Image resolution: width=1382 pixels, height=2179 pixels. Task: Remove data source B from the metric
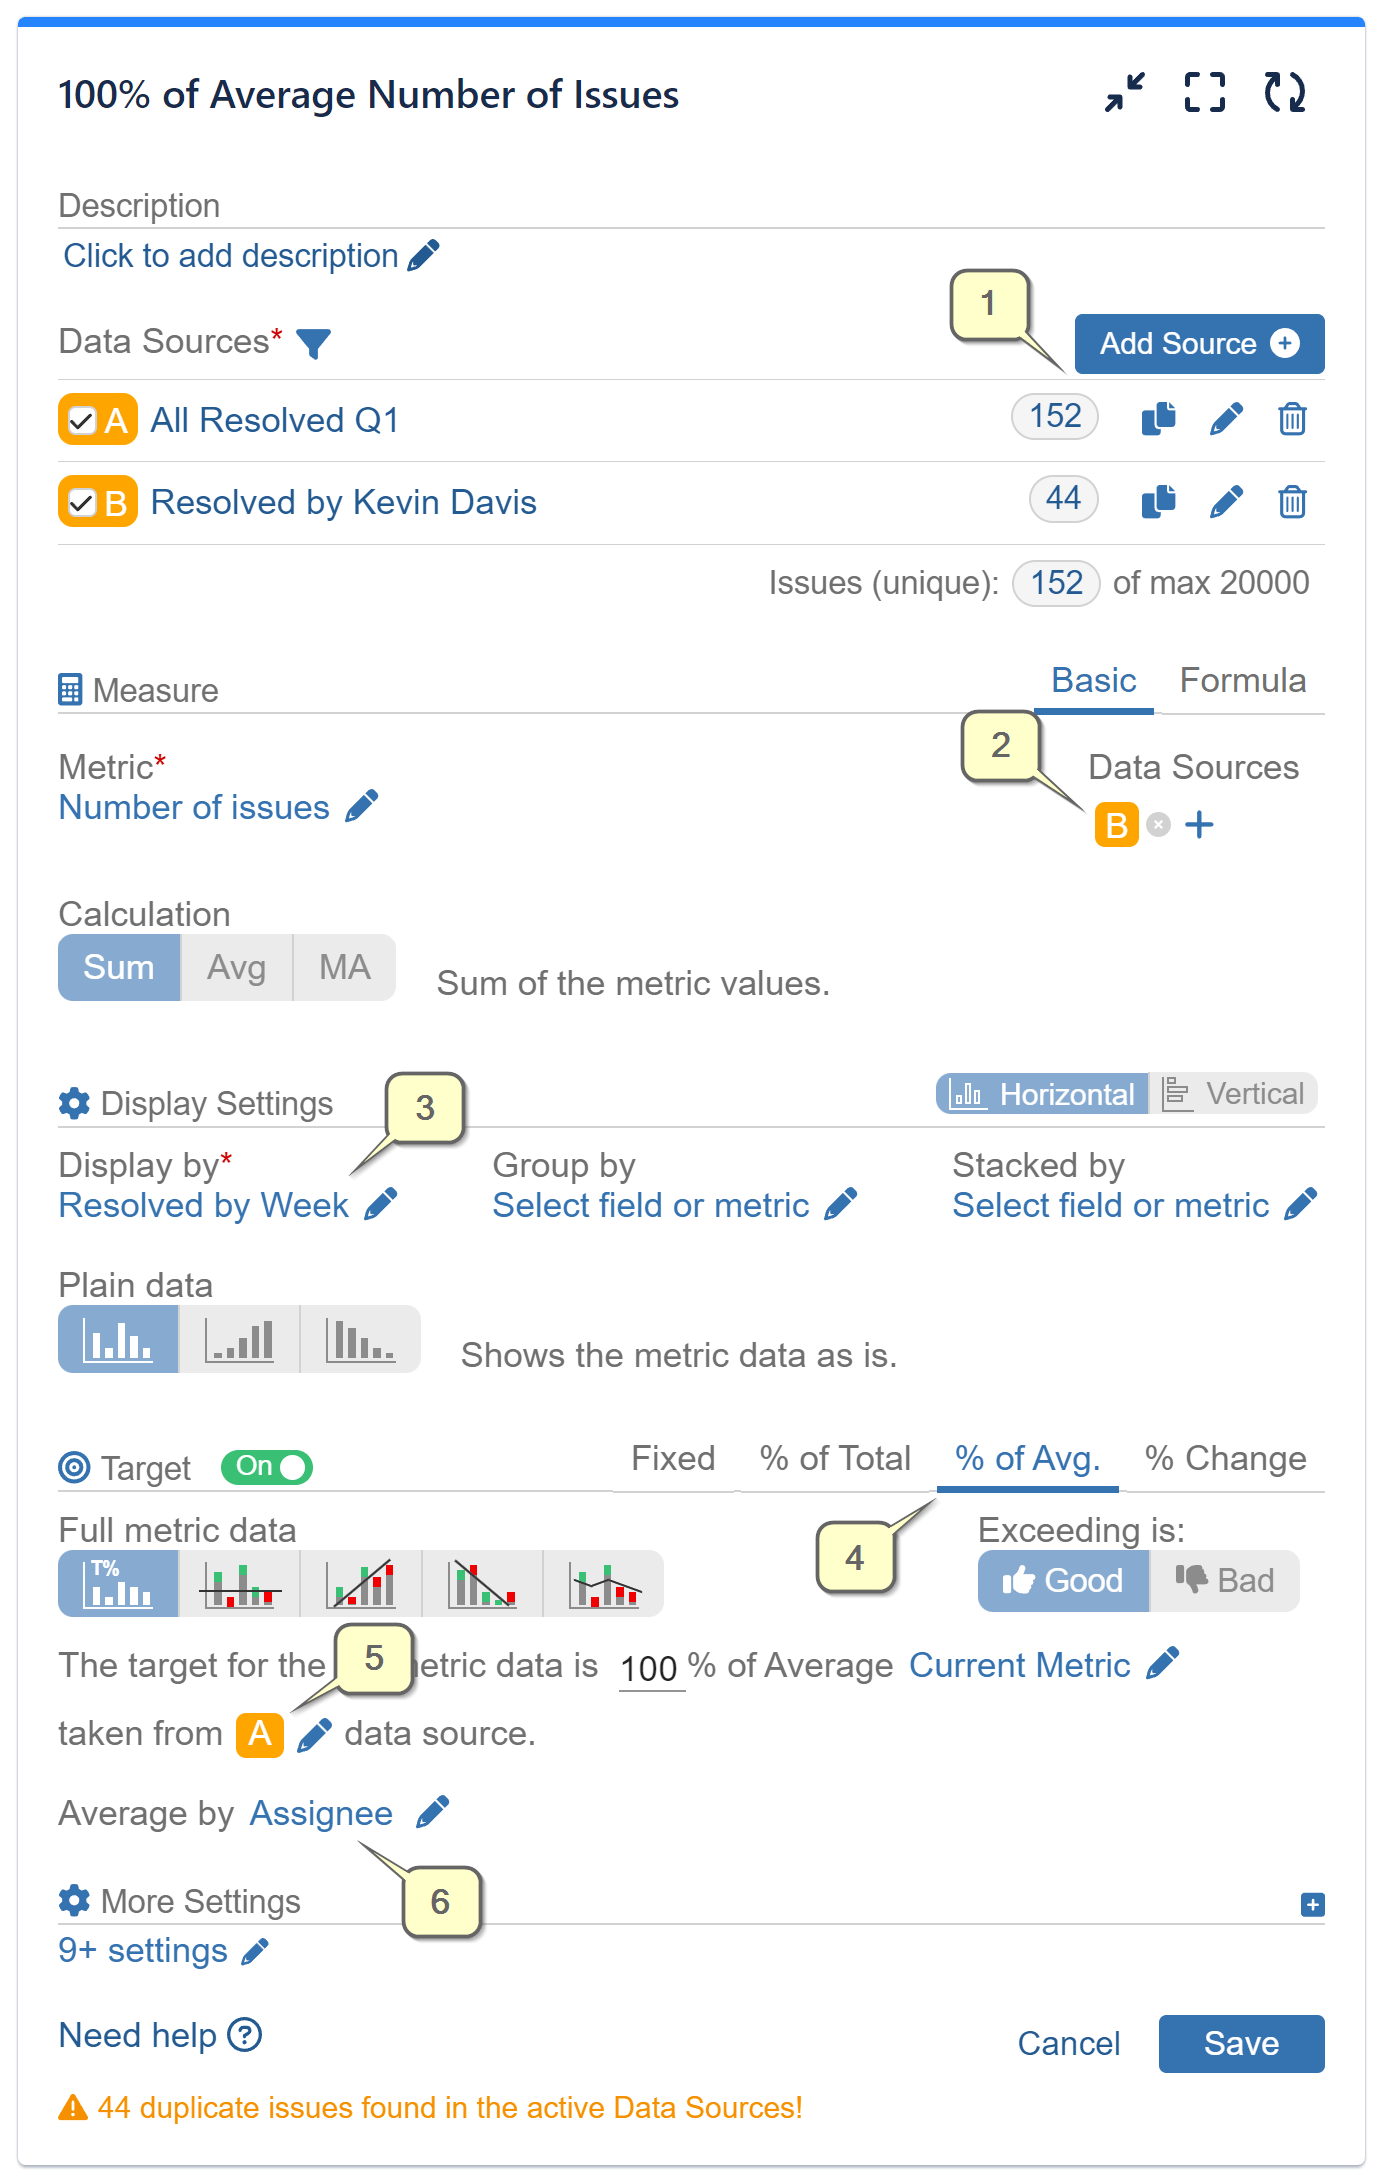[1157, 824]
